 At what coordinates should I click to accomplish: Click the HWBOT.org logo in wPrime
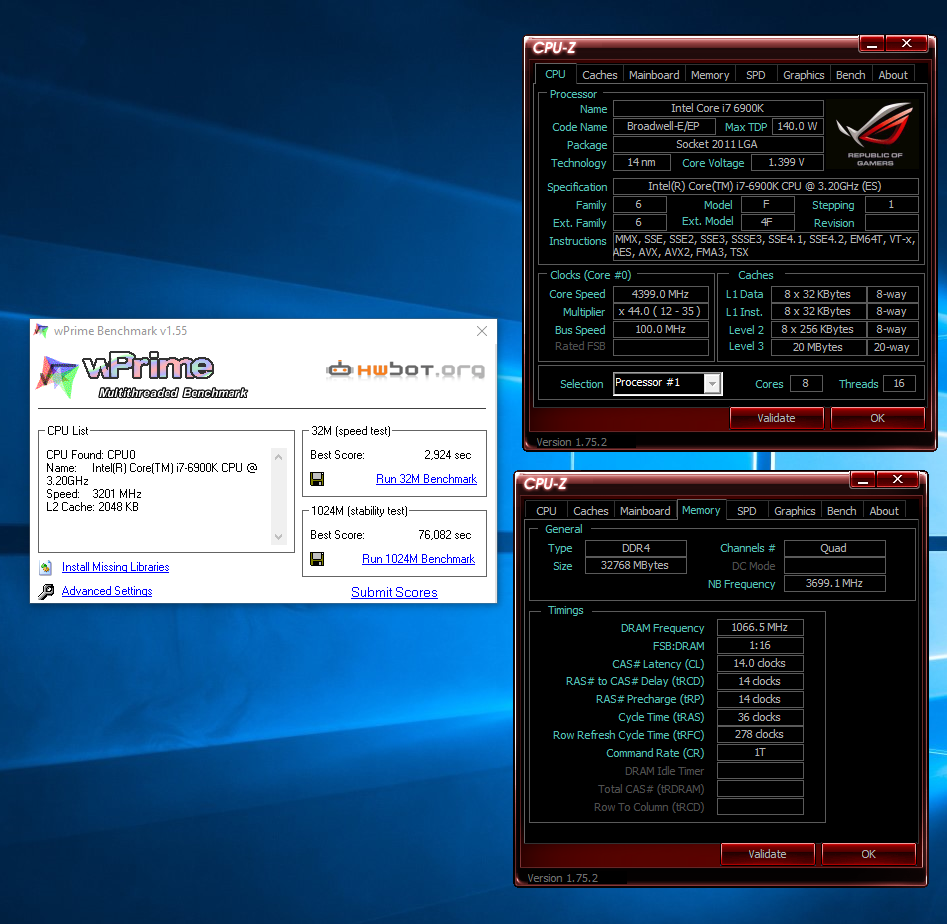pos(405,369)
